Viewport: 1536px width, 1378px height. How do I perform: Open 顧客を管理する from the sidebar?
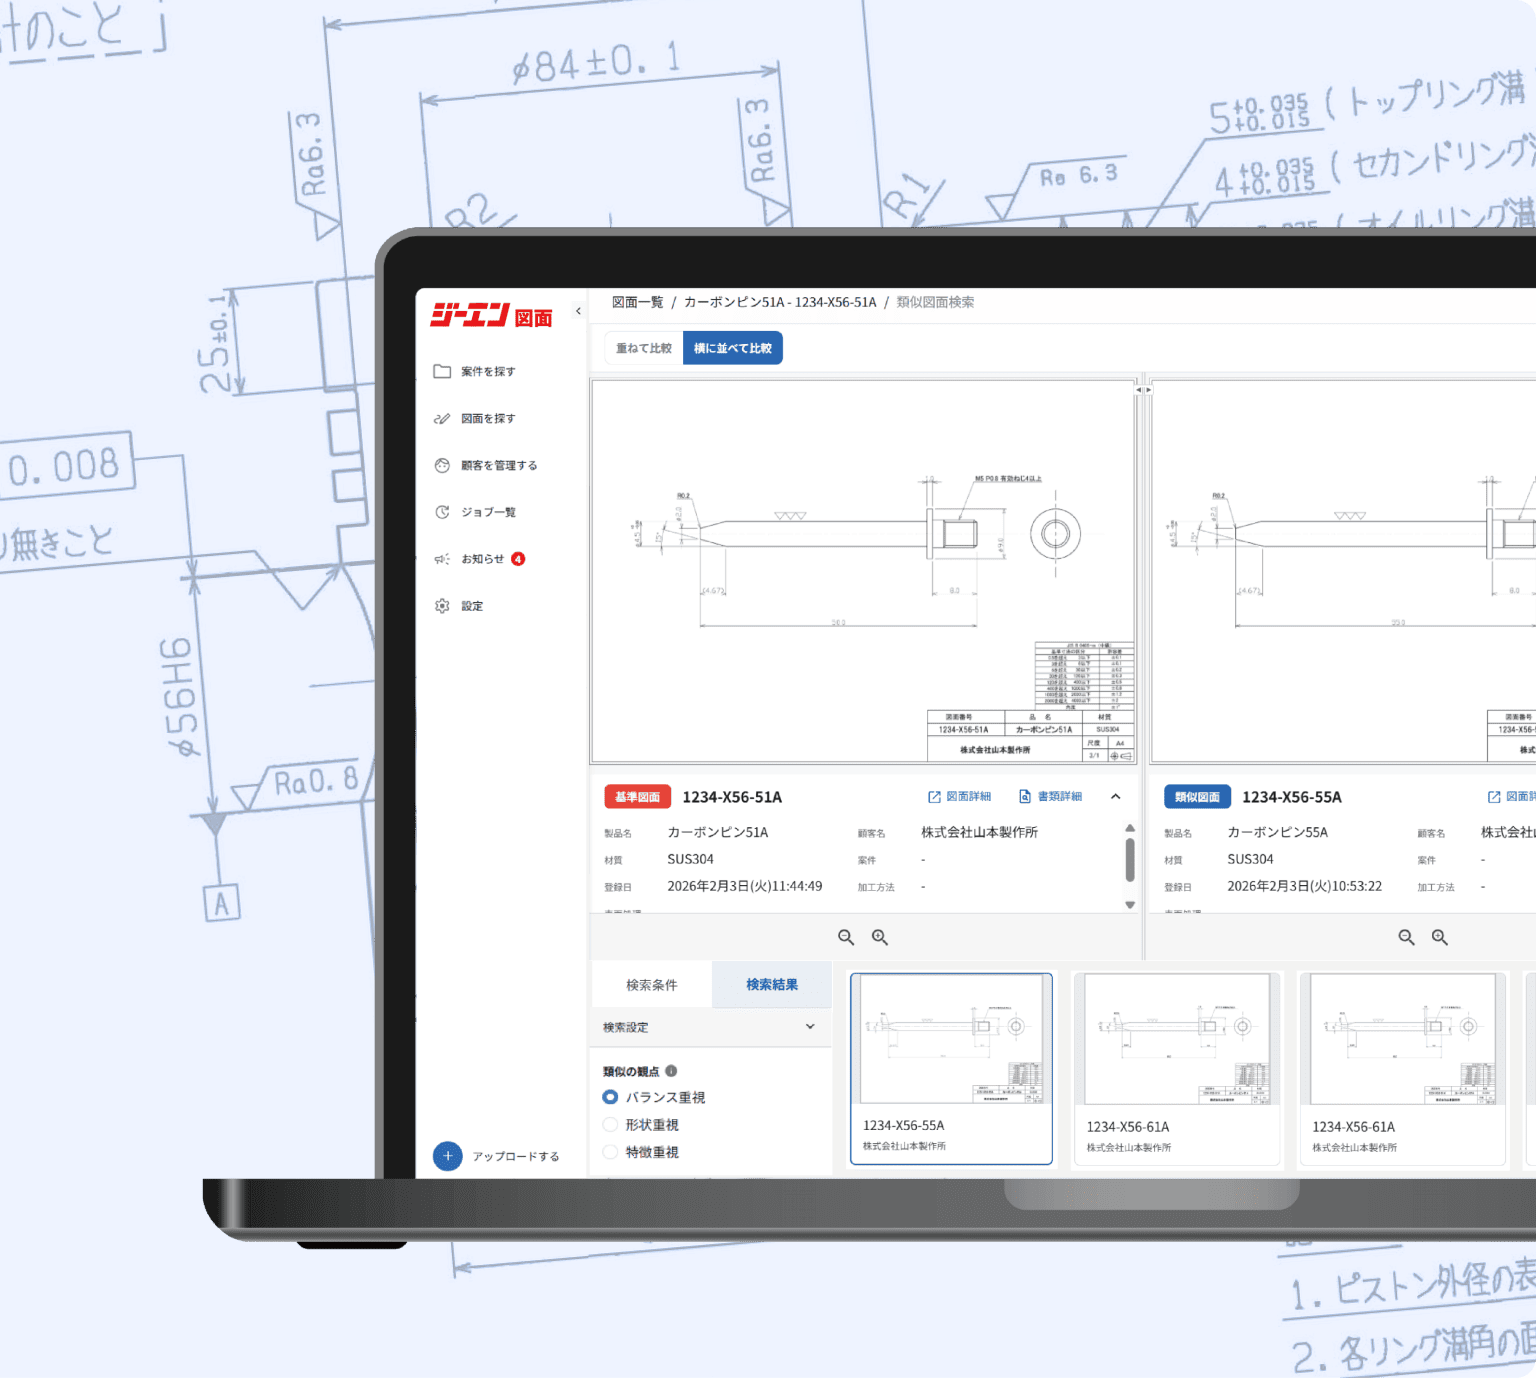pyautogui.click(x=442, y=466)
